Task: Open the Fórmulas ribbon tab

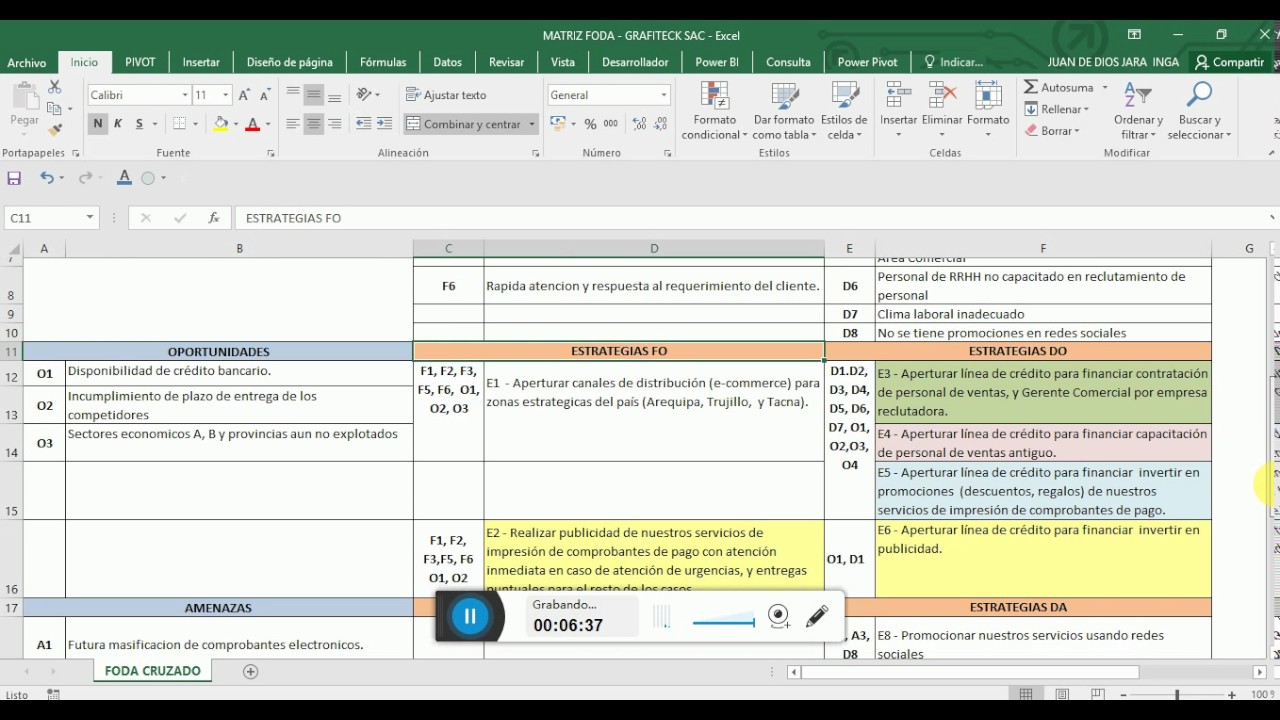Action: click(x=383, y=62)
